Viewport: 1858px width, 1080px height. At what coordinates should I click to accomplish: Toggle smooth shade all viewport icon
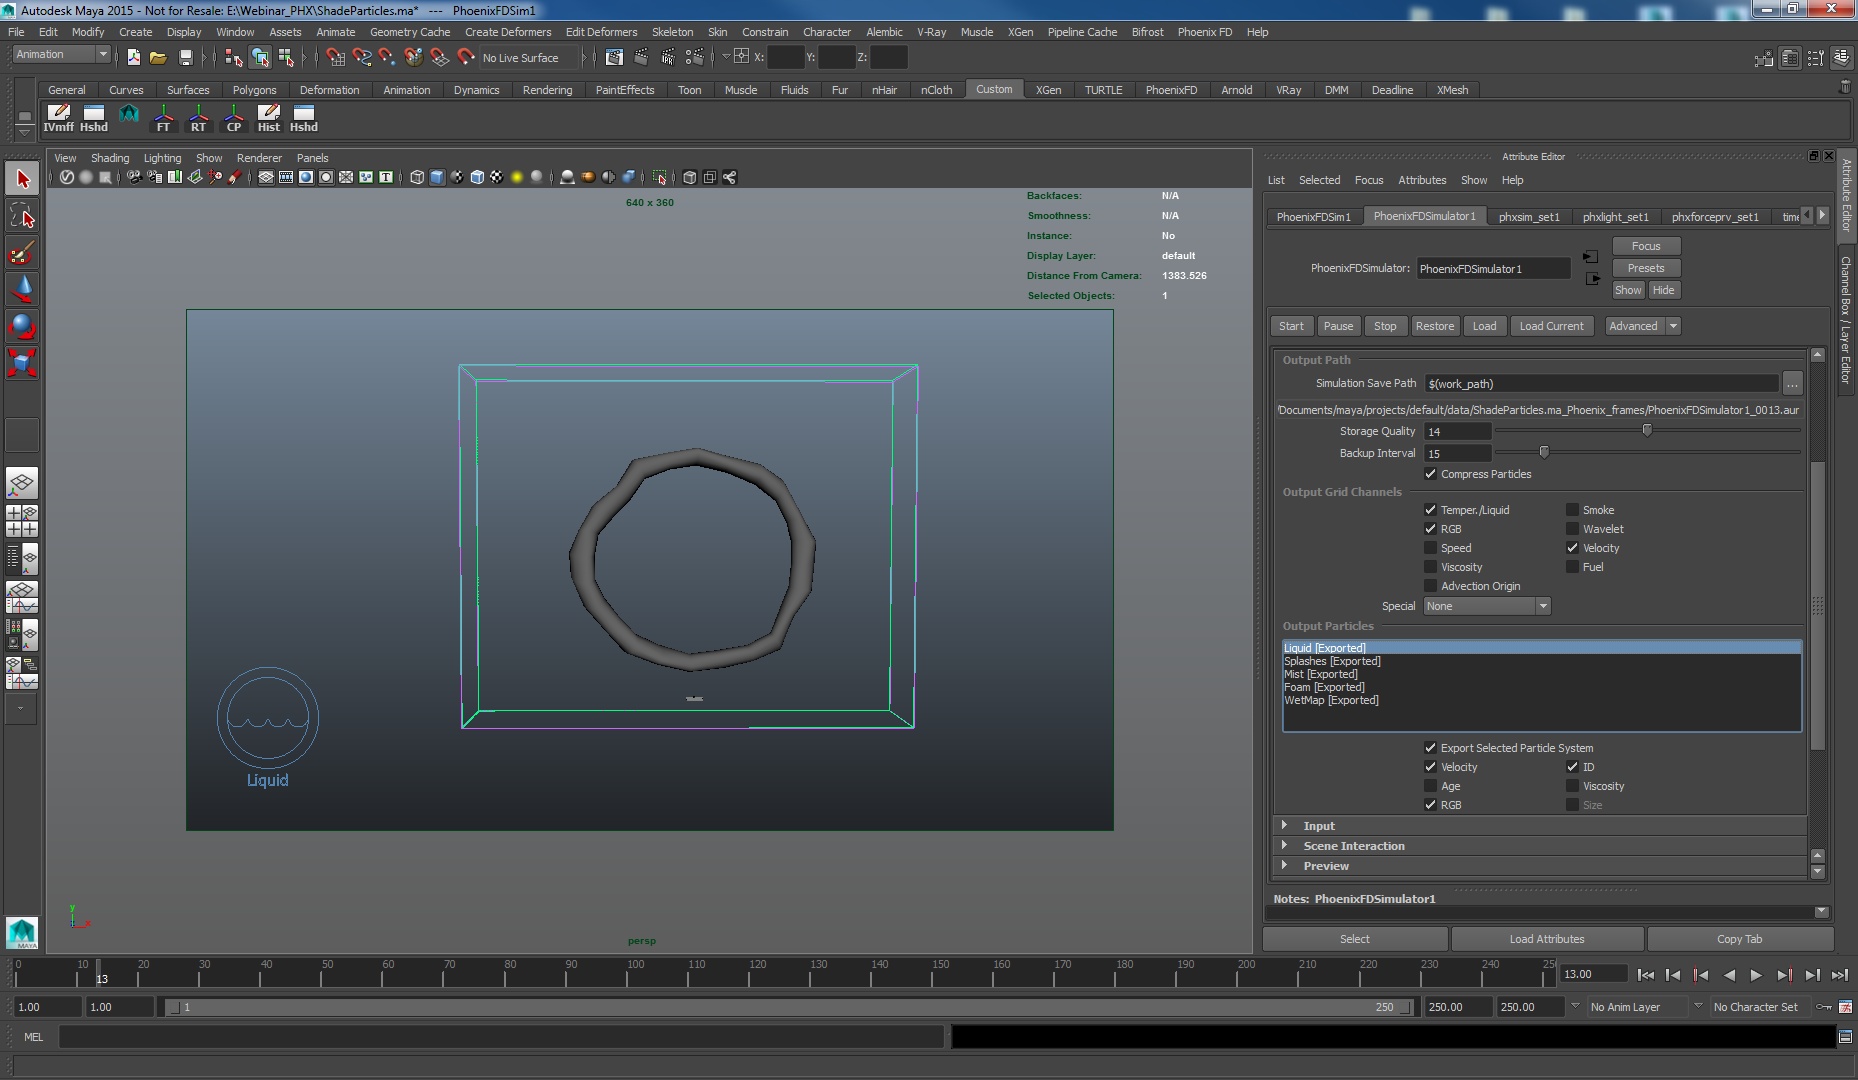point(437,177)
